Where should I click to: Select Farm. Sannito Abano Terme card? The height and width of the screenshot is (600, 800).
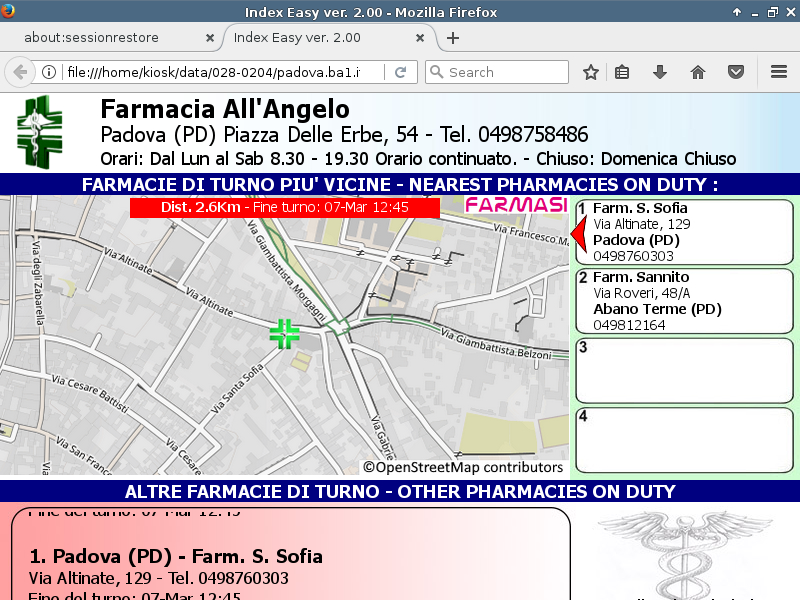[x=685, y=300]
